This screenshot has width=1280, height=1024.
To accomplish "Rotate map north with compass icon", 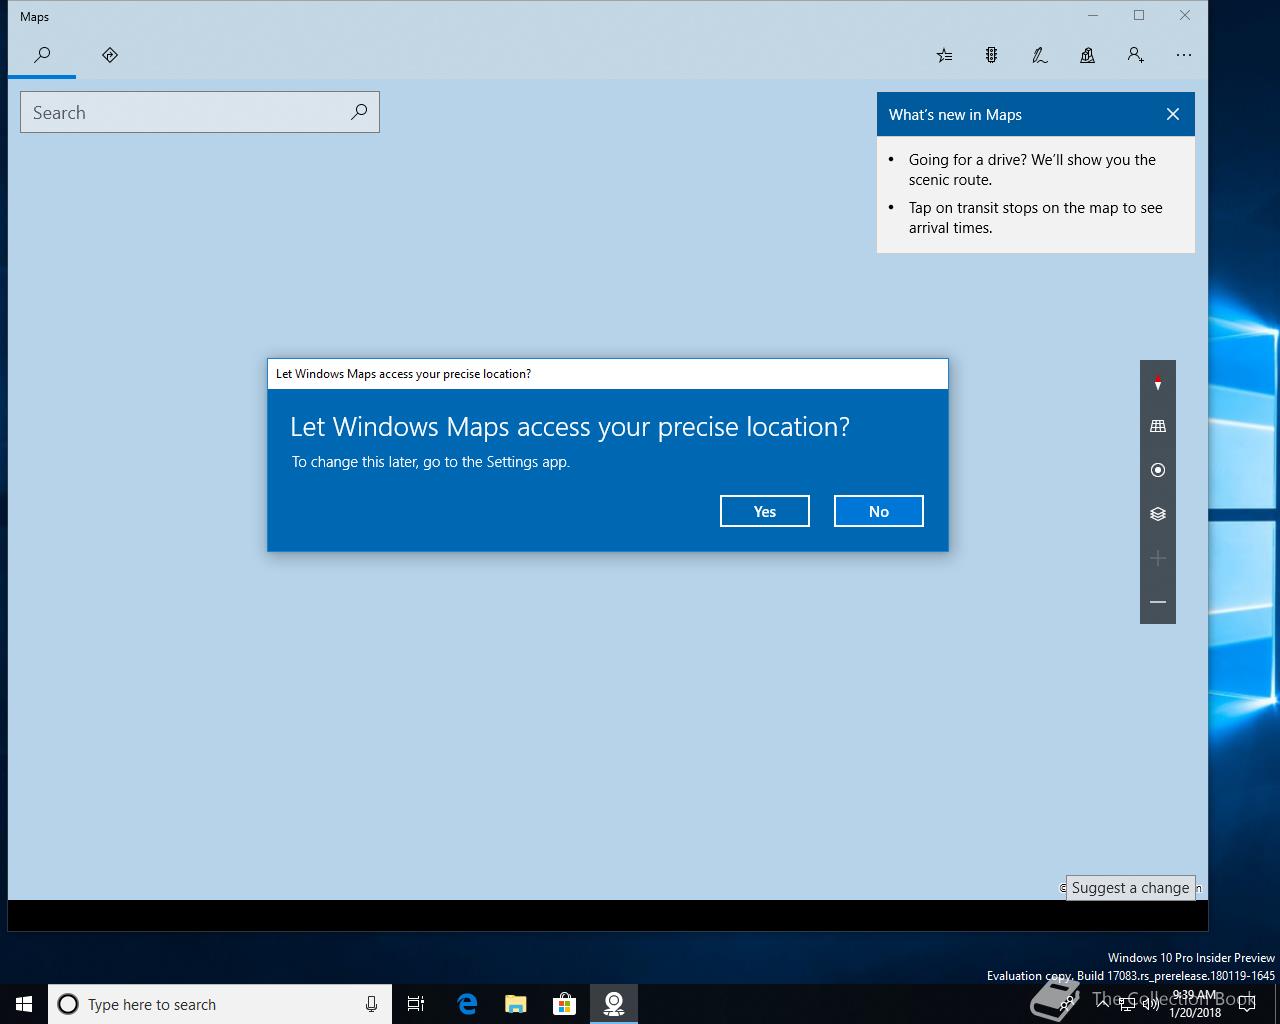I will pos(1158,382).
